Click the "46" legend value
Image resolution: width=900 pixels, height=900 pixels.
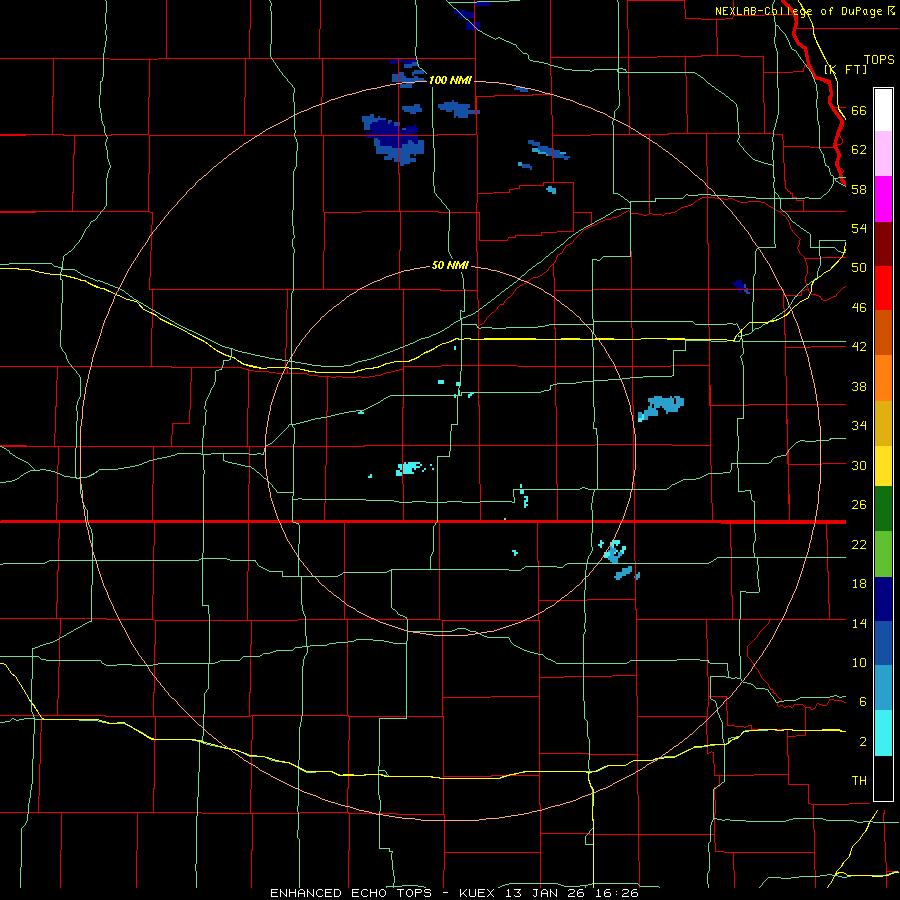[859, 308]
